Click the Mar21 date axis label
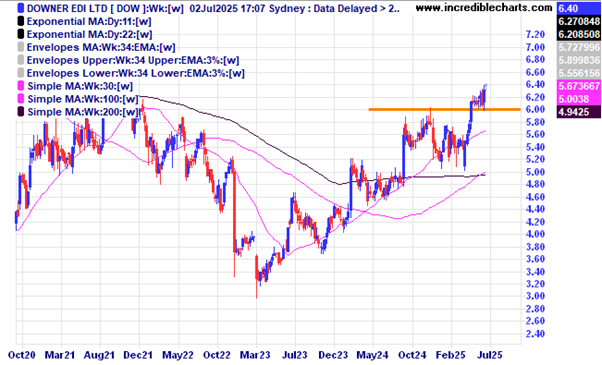602x365 pixels. (x=60, y=355)
